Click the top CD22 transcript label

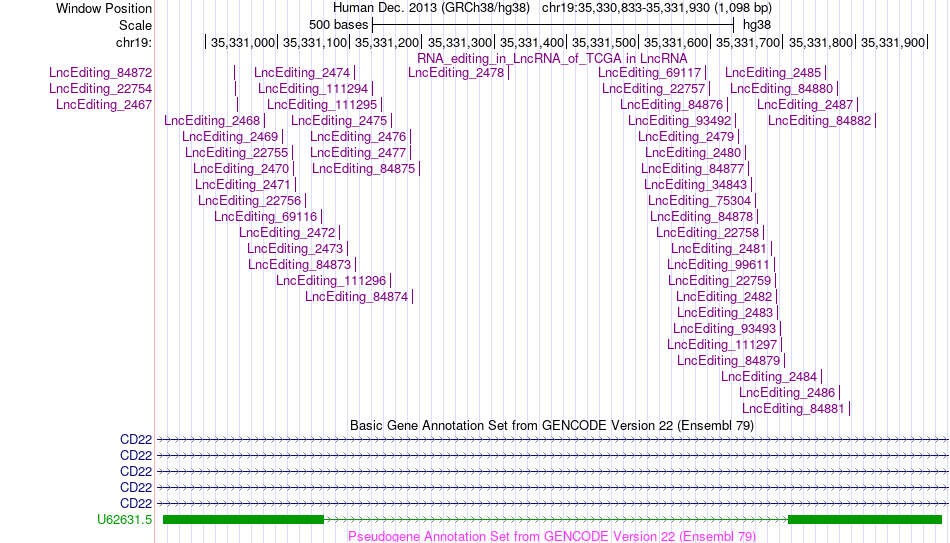pyautogui.click(x=136, y=439)
